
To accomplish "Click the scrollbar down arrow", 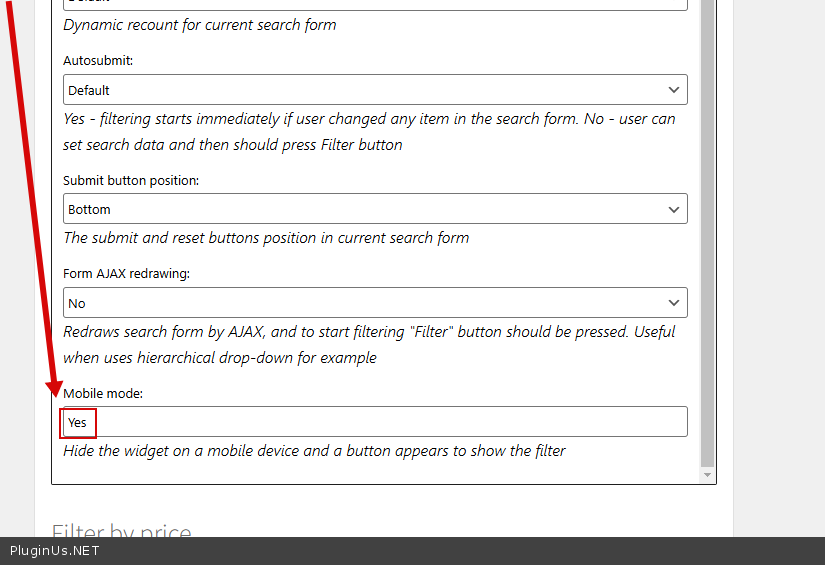I will click(x=708, y=475).
